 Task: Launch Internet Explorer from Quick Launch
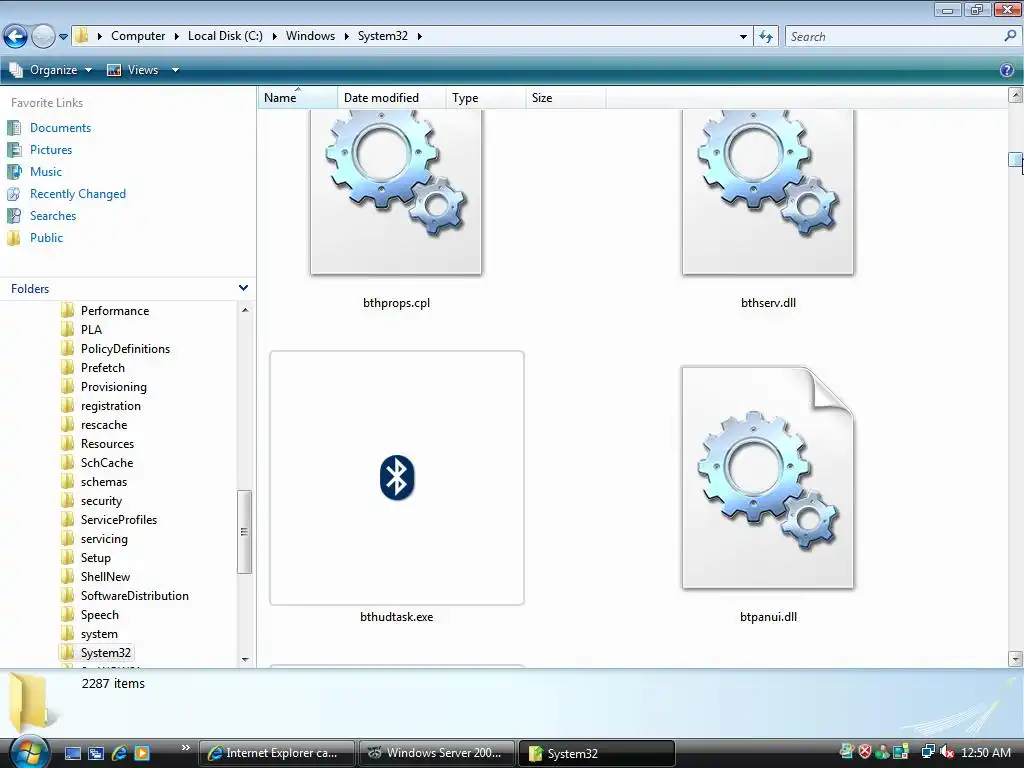[119, 753]
